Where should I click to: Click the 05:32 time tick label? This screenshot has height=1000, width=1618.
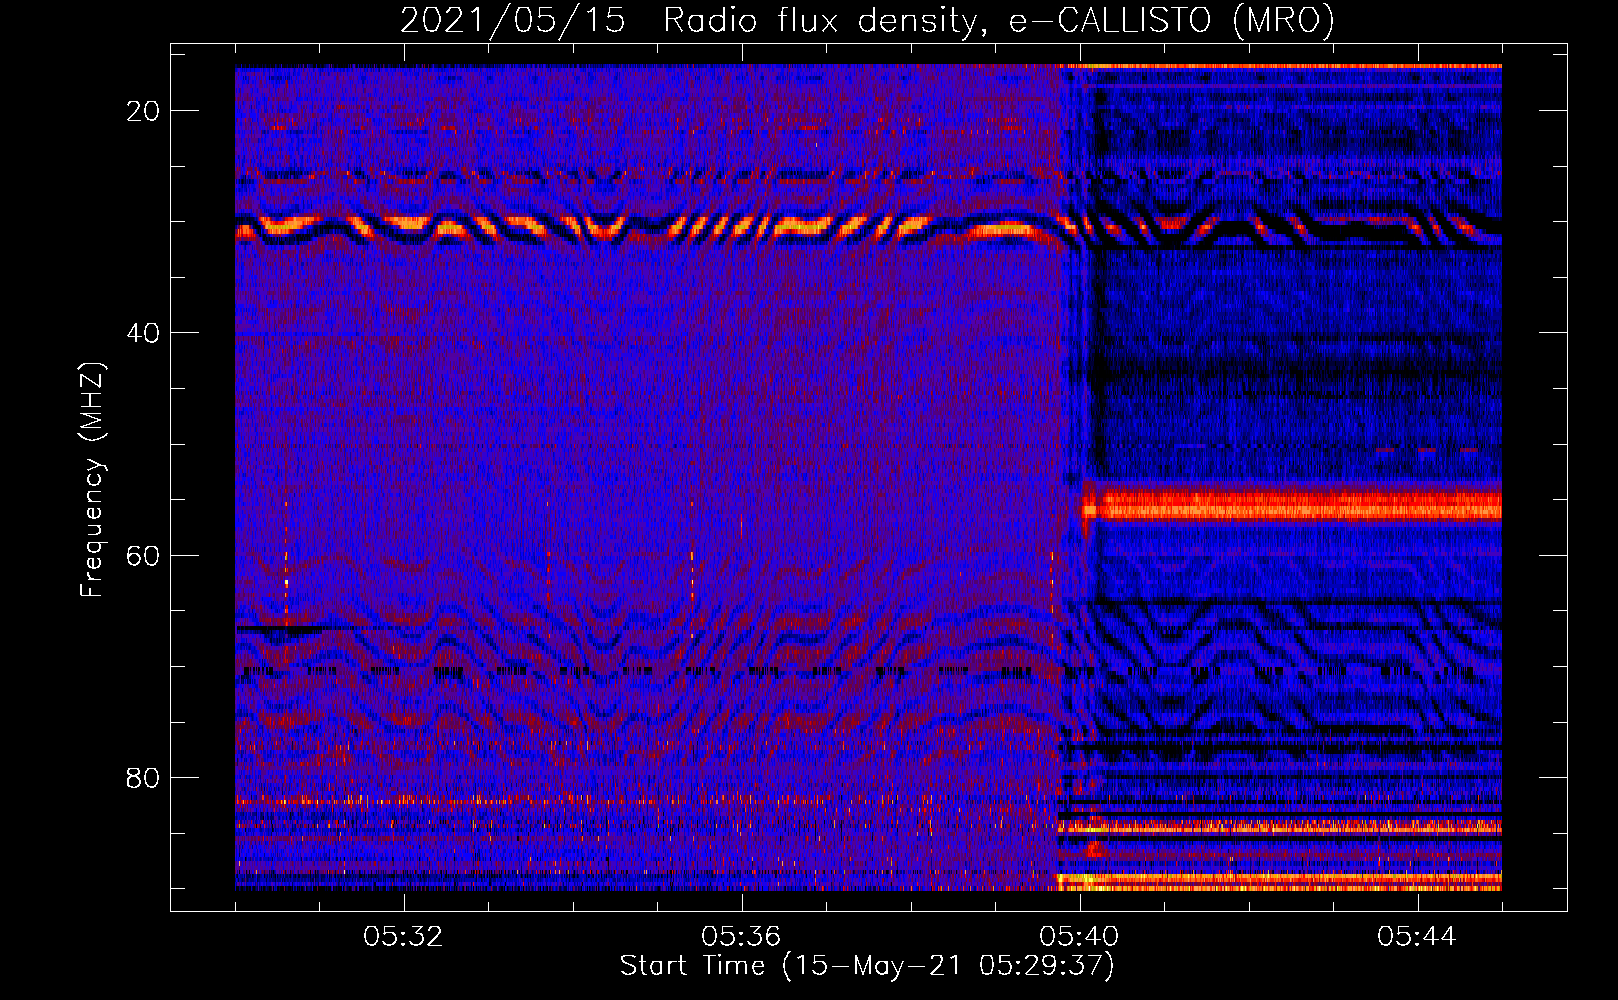(x=404, y=937)
